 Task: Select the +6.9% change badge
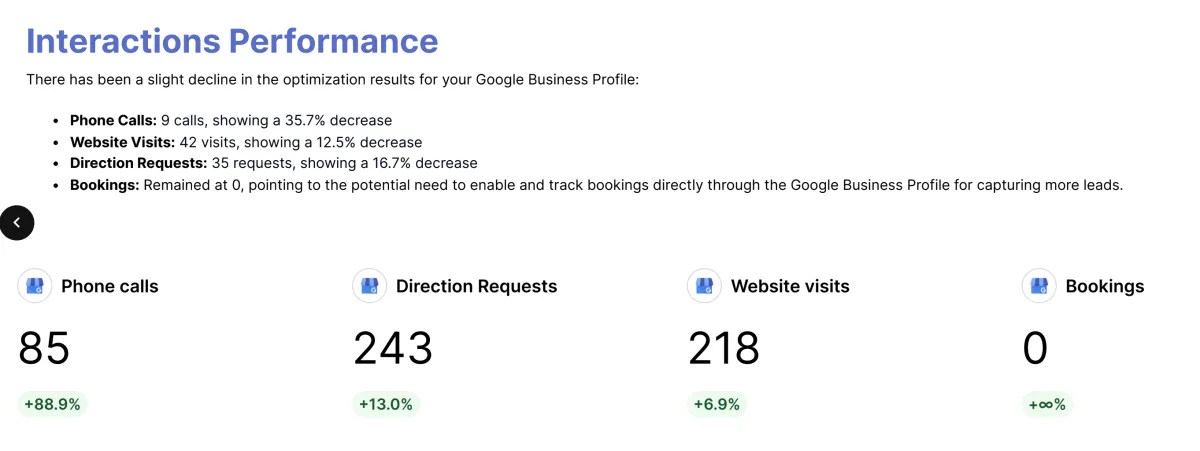717,404
